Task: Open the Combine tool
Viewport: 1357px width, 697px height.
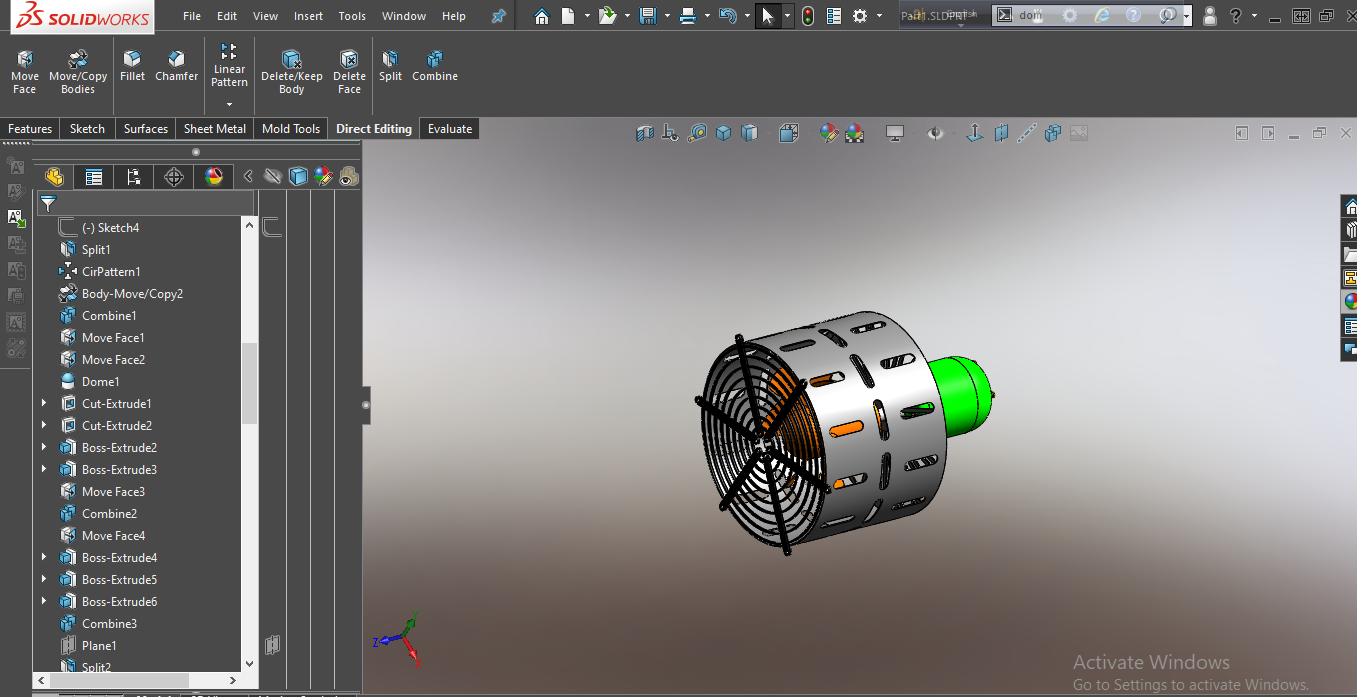Action: (x=435, y=66)
